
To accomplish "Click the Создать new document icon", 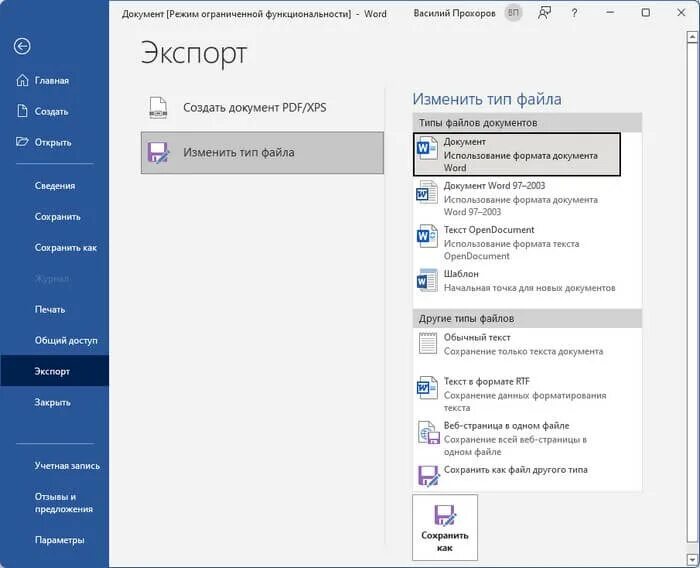I will pos(22,111).
